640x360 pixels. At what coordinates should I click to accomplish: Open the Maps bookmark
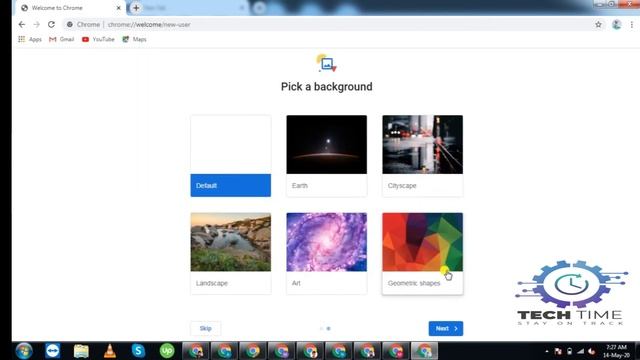click(134, 39)
